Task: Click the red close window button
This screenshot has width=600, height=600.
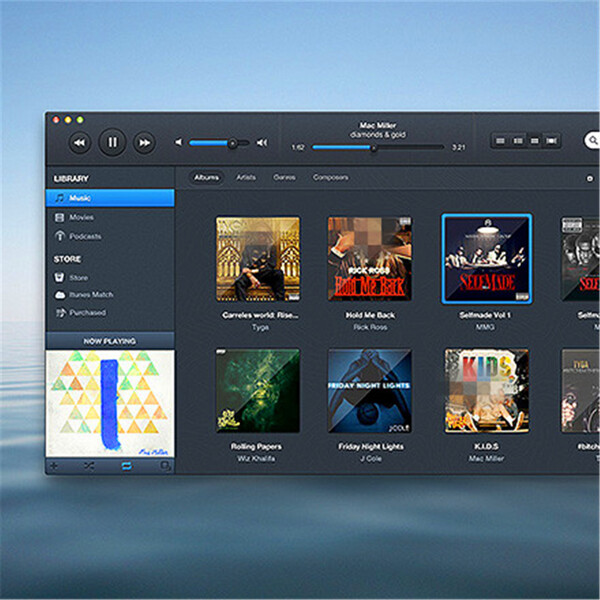Action: point(56,120)
